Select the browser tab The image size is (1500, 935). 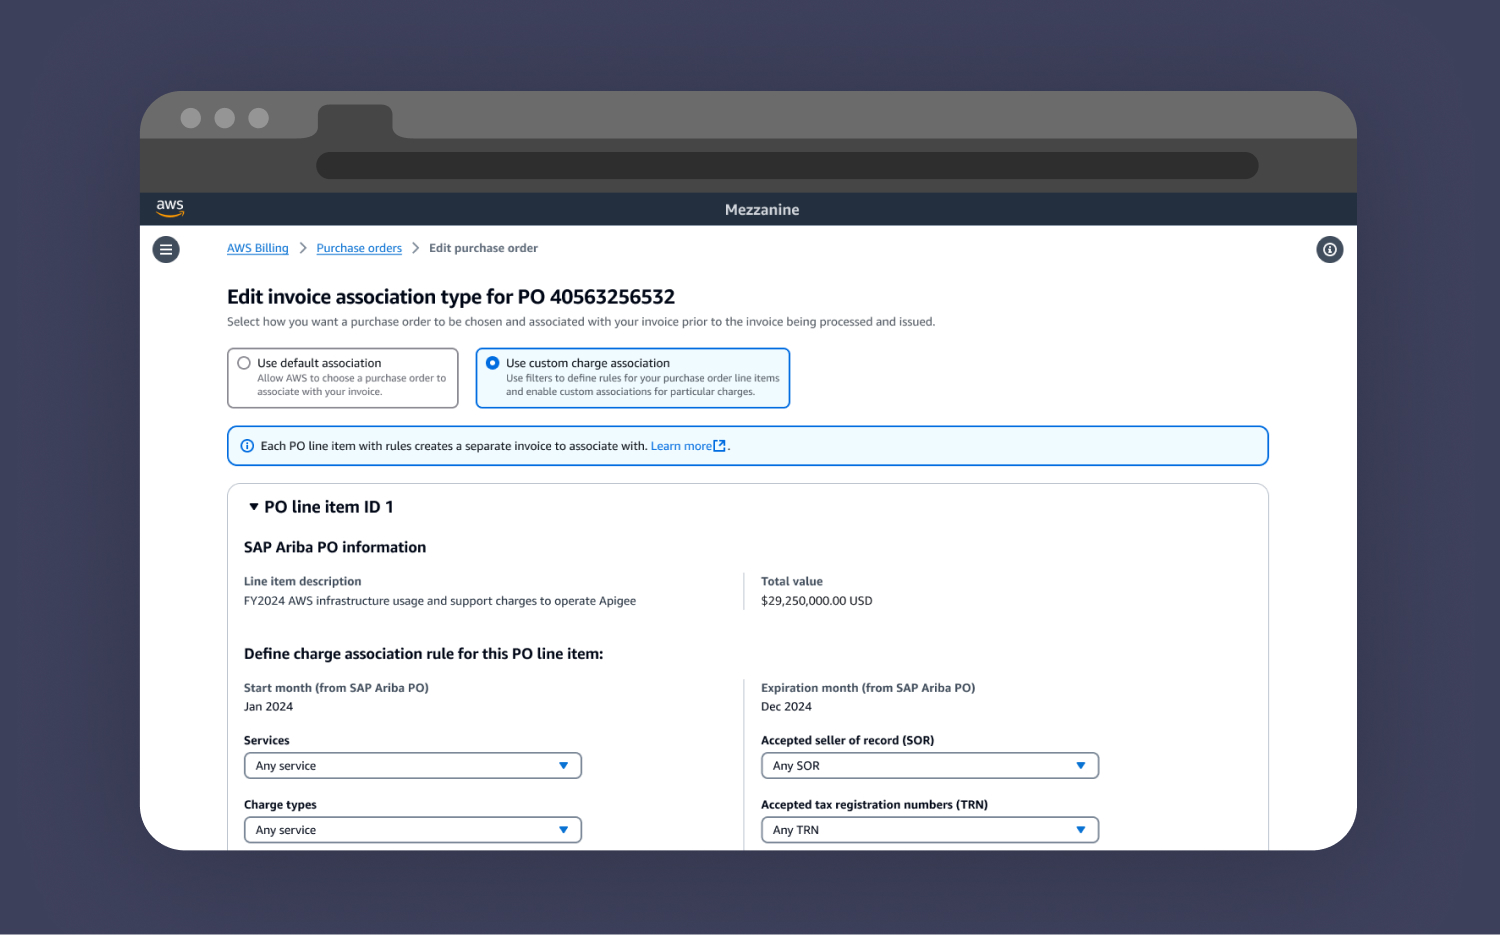[355, 121]
